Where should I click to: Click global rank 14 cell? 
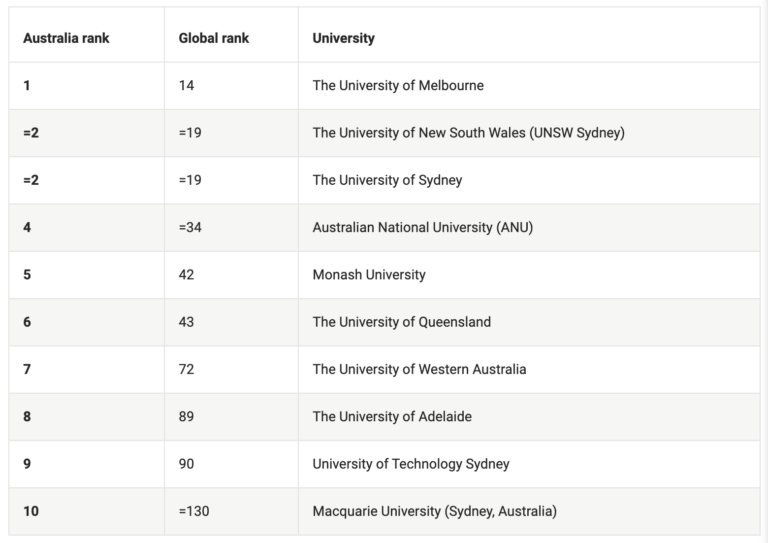187,86
